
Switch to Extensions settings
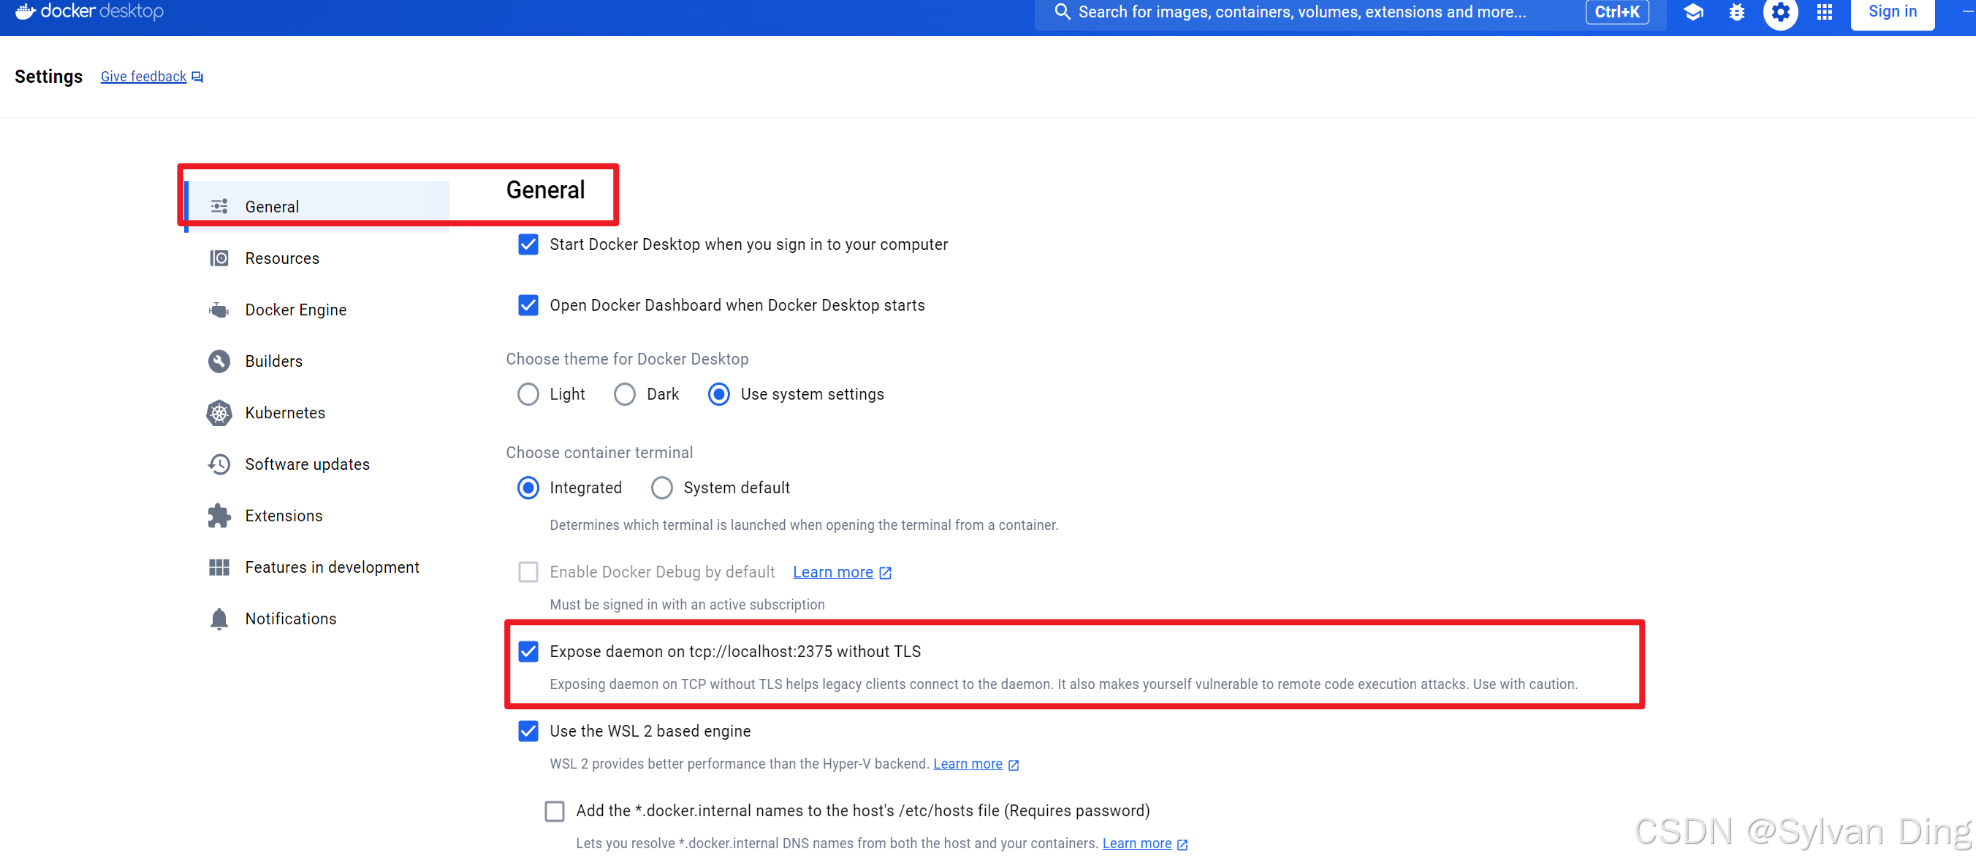click(x=318, y=516)
